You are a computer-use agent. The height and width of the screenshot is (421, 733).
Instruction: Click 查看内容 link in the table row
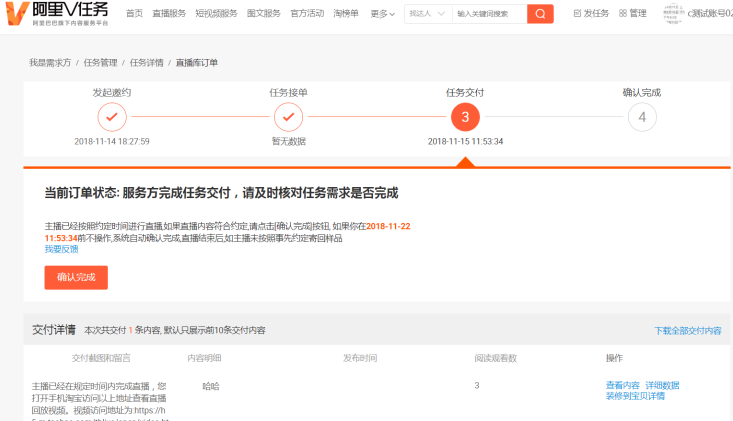point(623,385)
